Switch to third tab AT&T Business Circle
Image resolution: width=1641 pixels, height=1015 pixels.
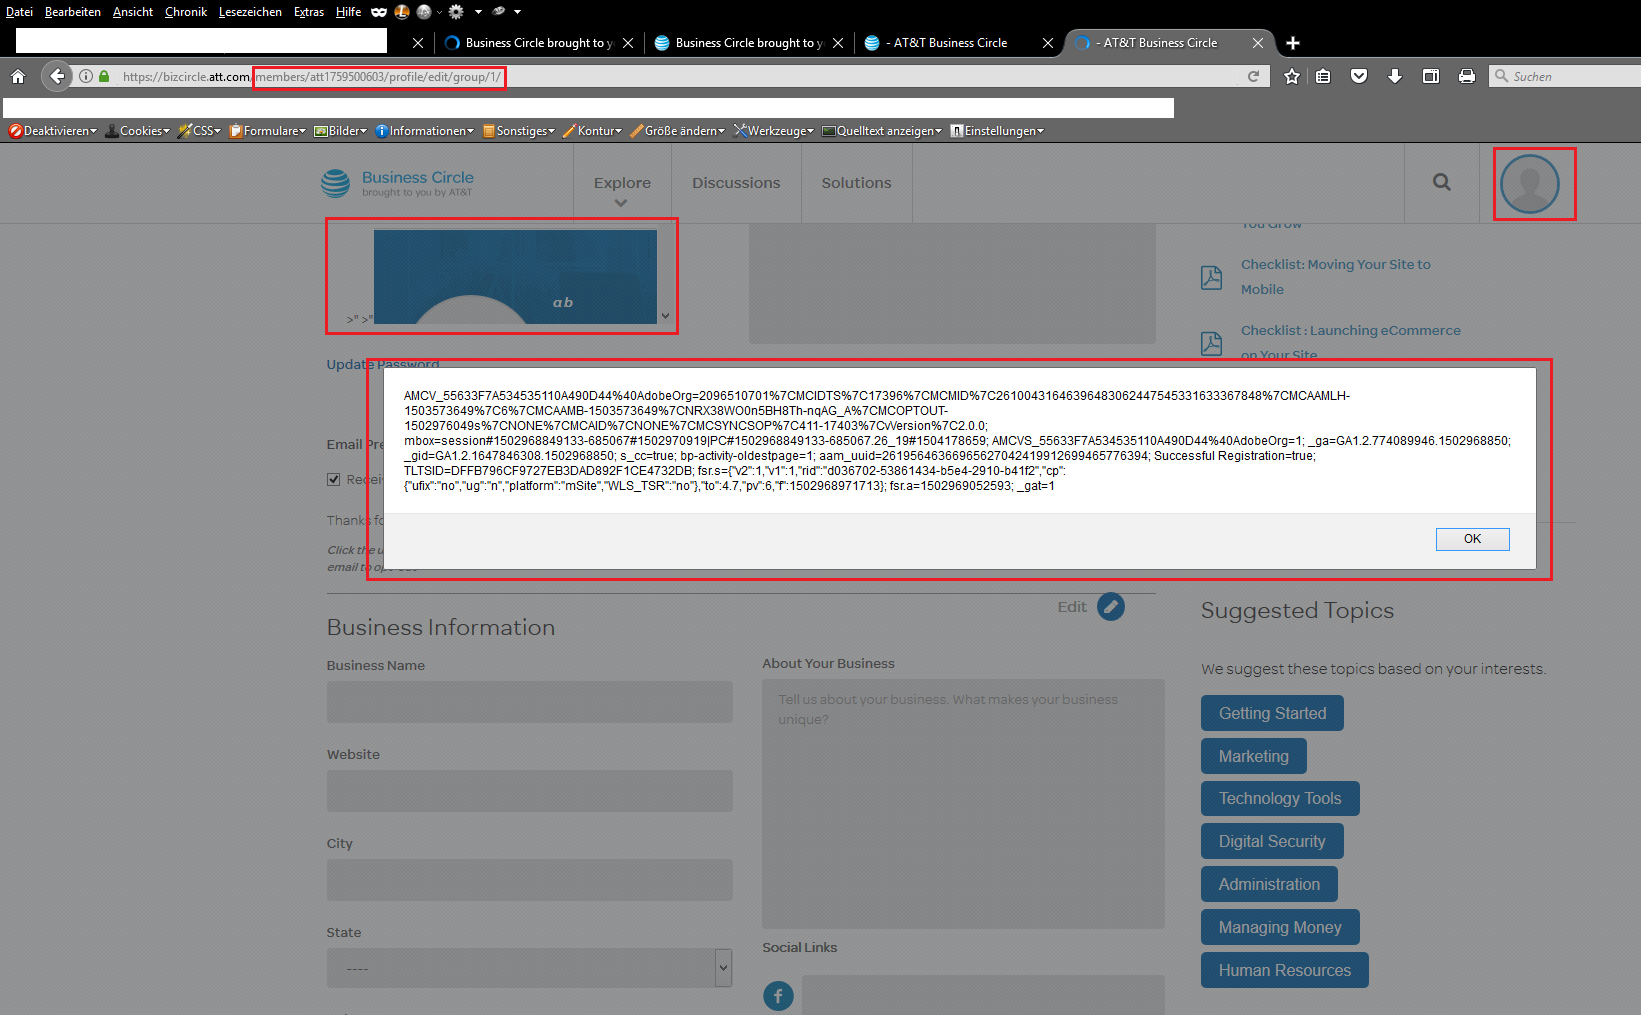pyautogui.click(x=959, y=43)
